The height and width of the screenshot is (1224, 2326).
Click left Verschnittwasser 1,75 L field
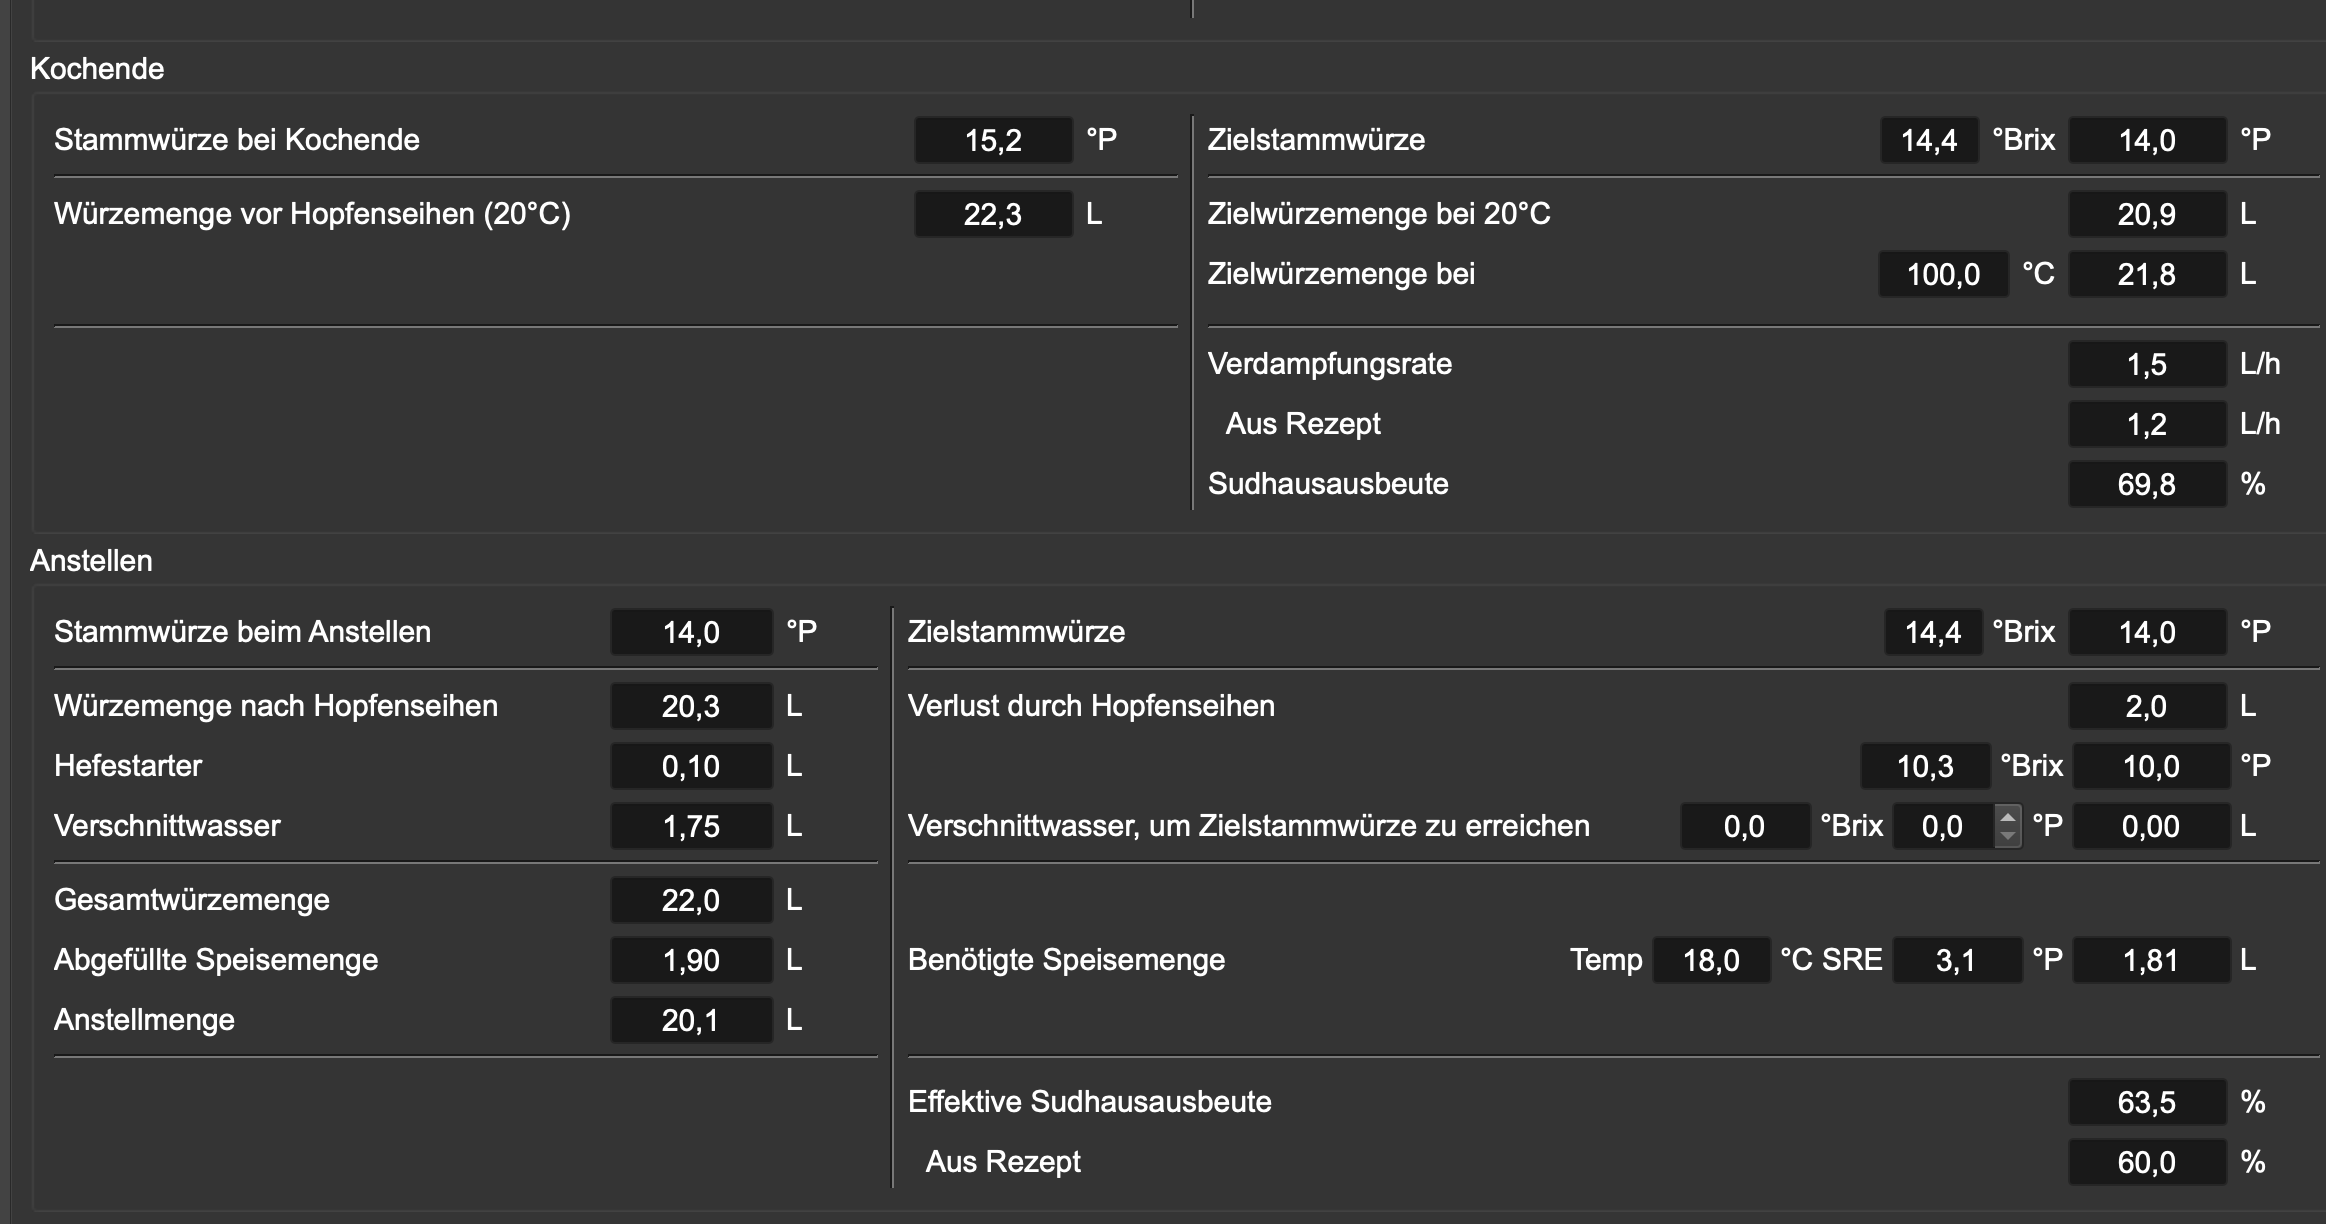click(691, 826)
